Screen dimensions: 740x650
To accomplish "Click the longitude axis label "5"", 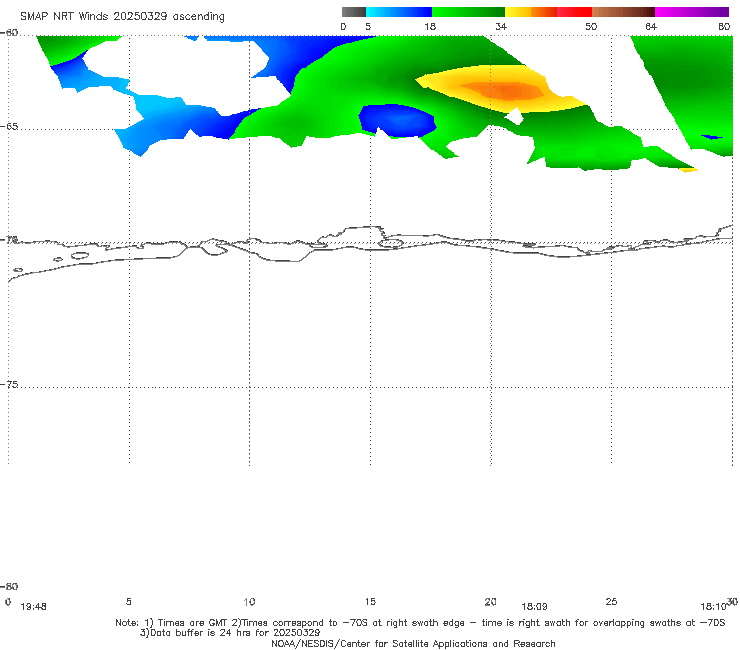I will coord(128,601).
